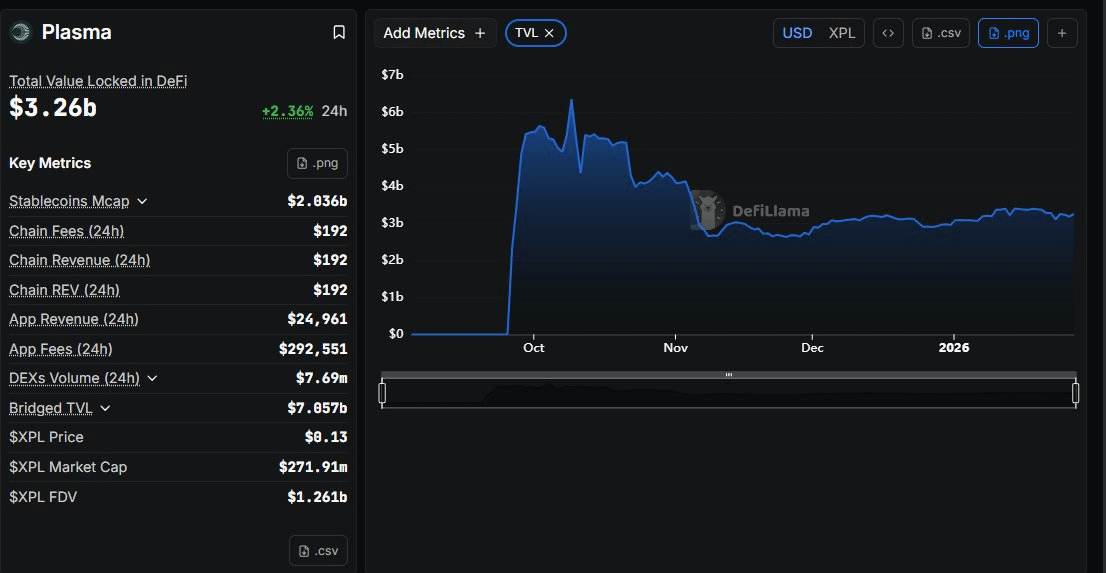Click the Chain Fees (24h) label
Screen dimensions: 1106x573
(66, 231)
